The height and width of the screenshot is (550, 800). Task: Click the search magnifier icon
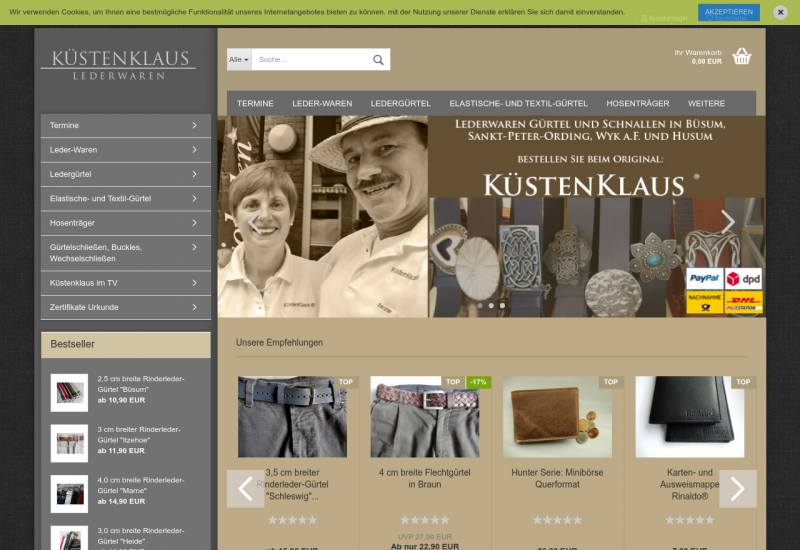[378, 60]
